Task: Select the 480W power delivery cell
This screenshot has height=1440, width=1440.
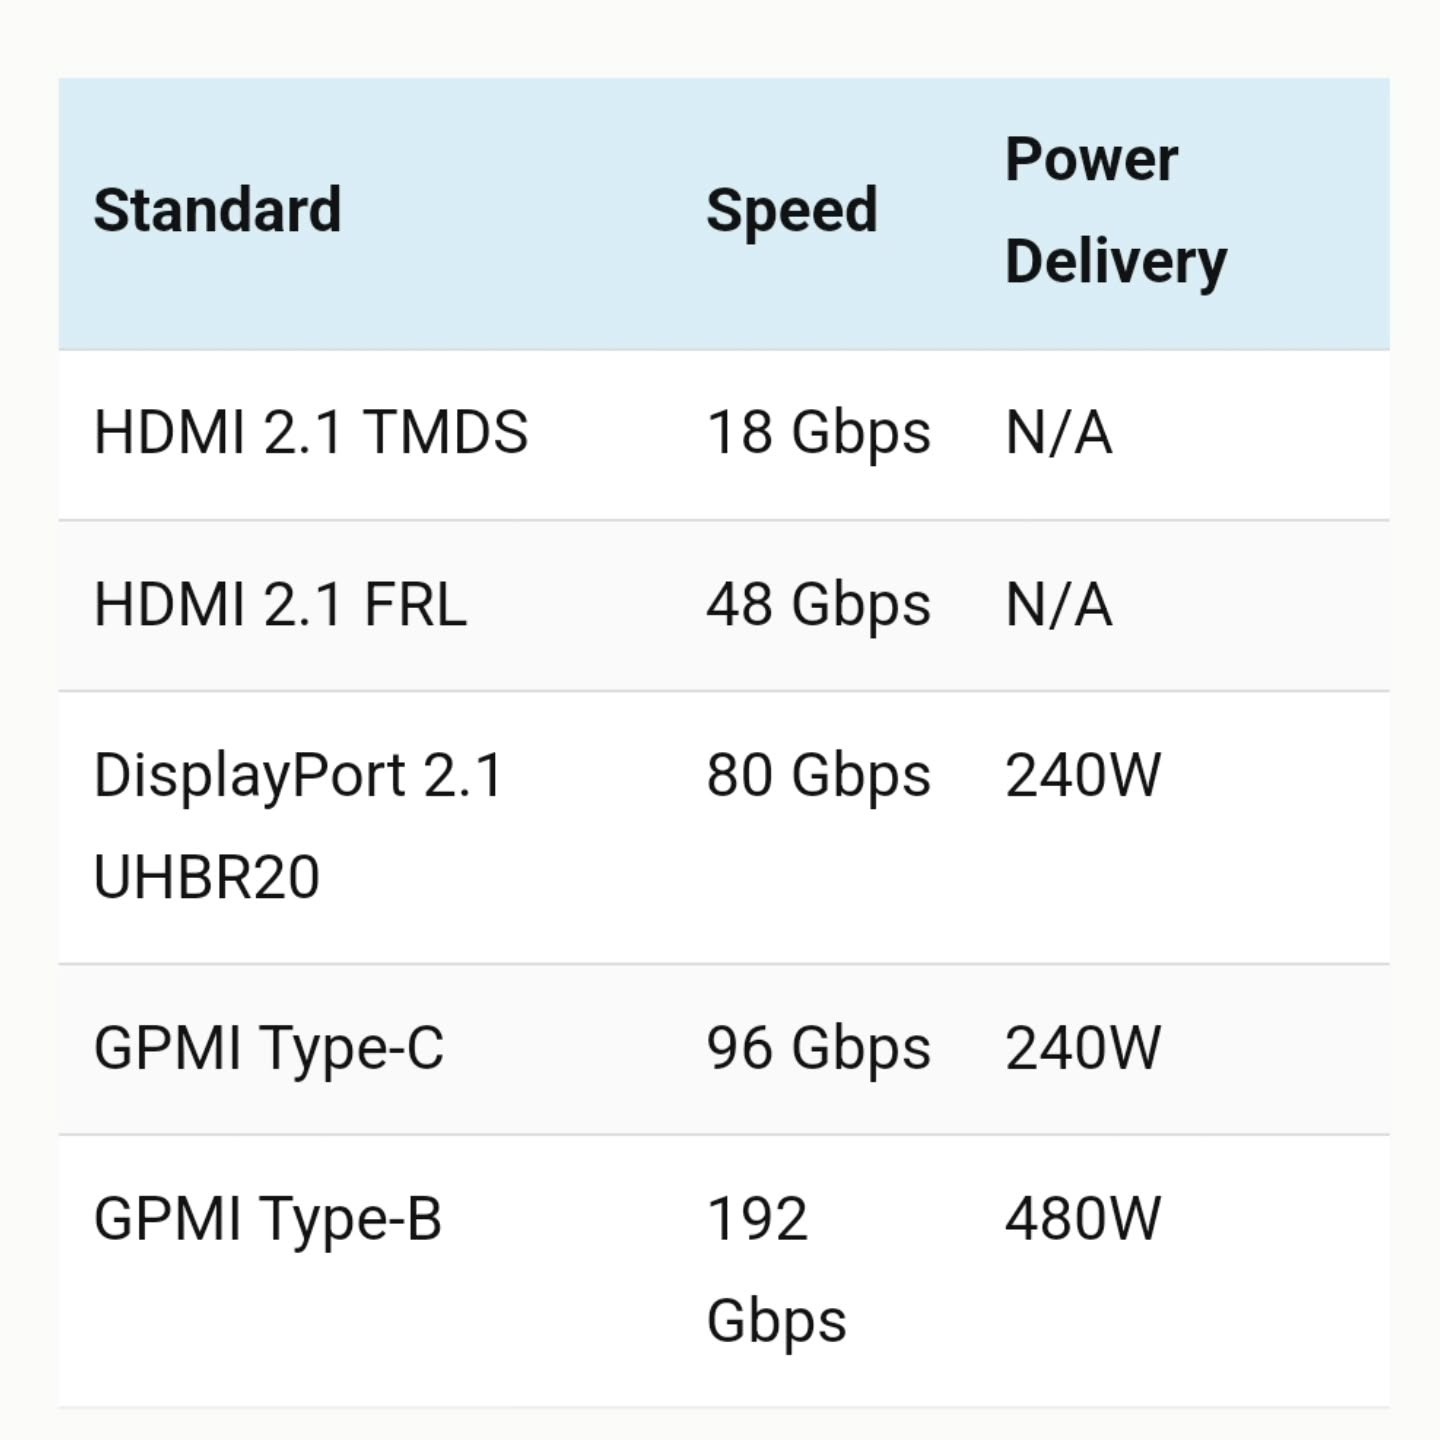Action: click(x=1083, y=1220)
